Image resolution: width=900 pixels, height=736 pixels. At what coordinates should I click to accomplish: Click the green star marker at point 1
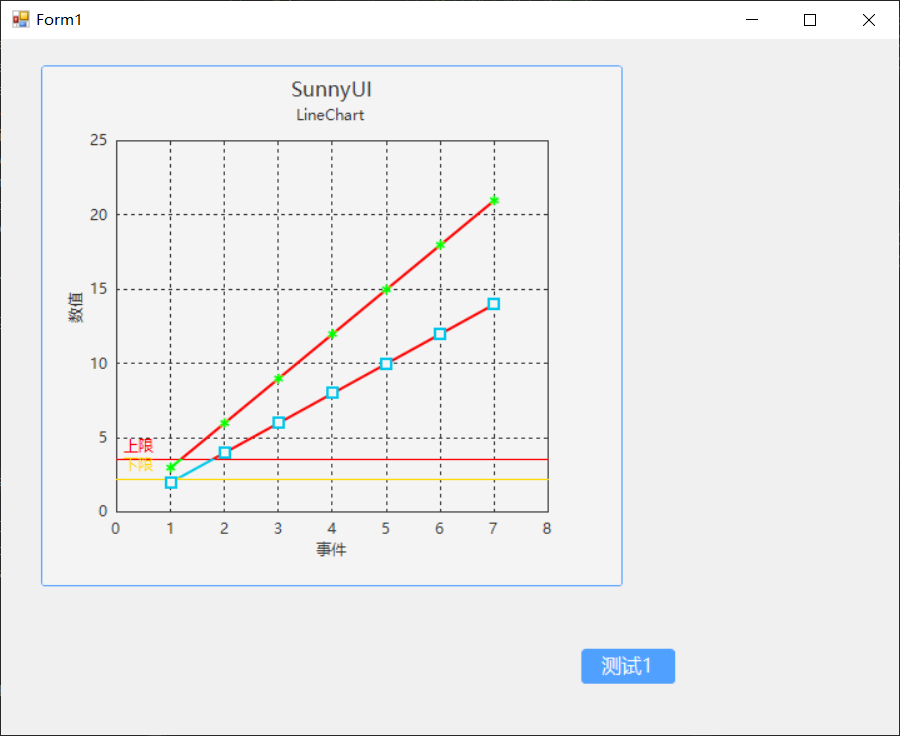pyautogui.click(x=170, y=466)
